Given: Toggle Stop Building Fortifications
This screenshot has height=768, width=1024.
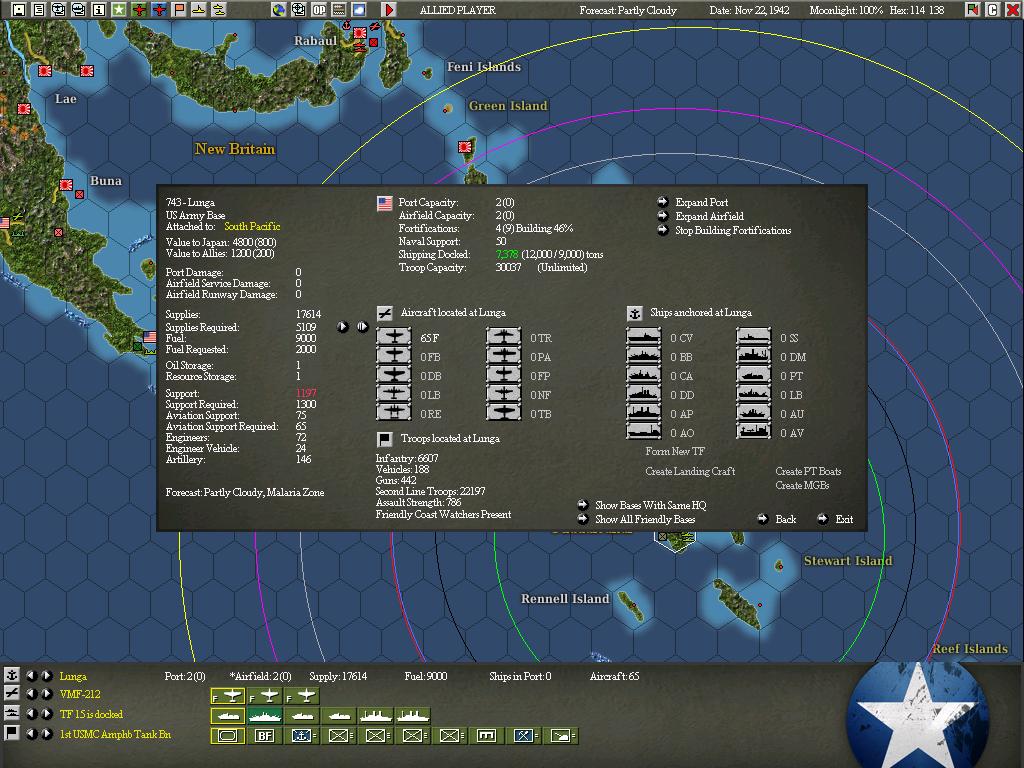Looking at the screenshot, I should [x=733, y=231].
